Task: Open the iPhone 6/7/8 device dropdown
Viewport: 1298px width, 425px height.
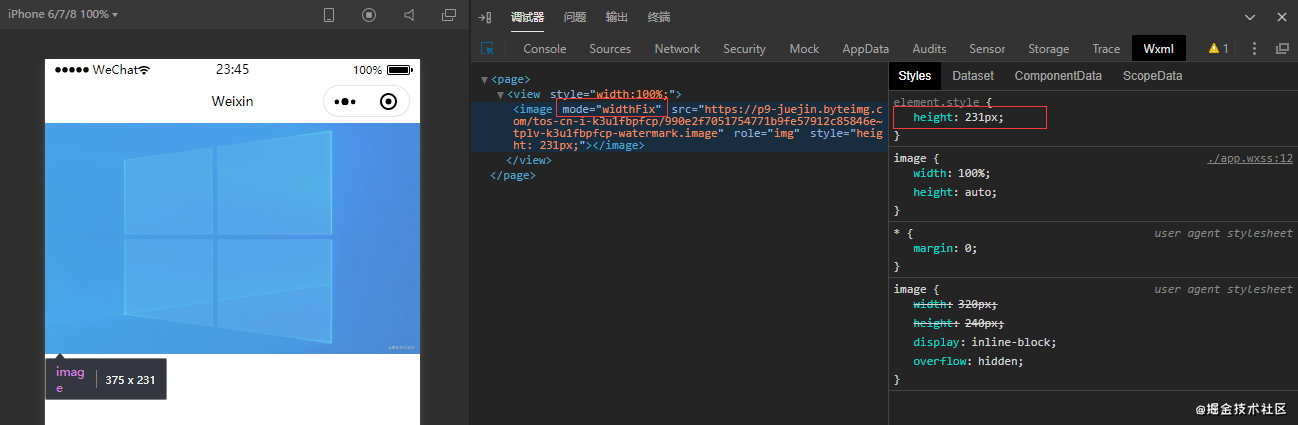Action: coord(63,15)
